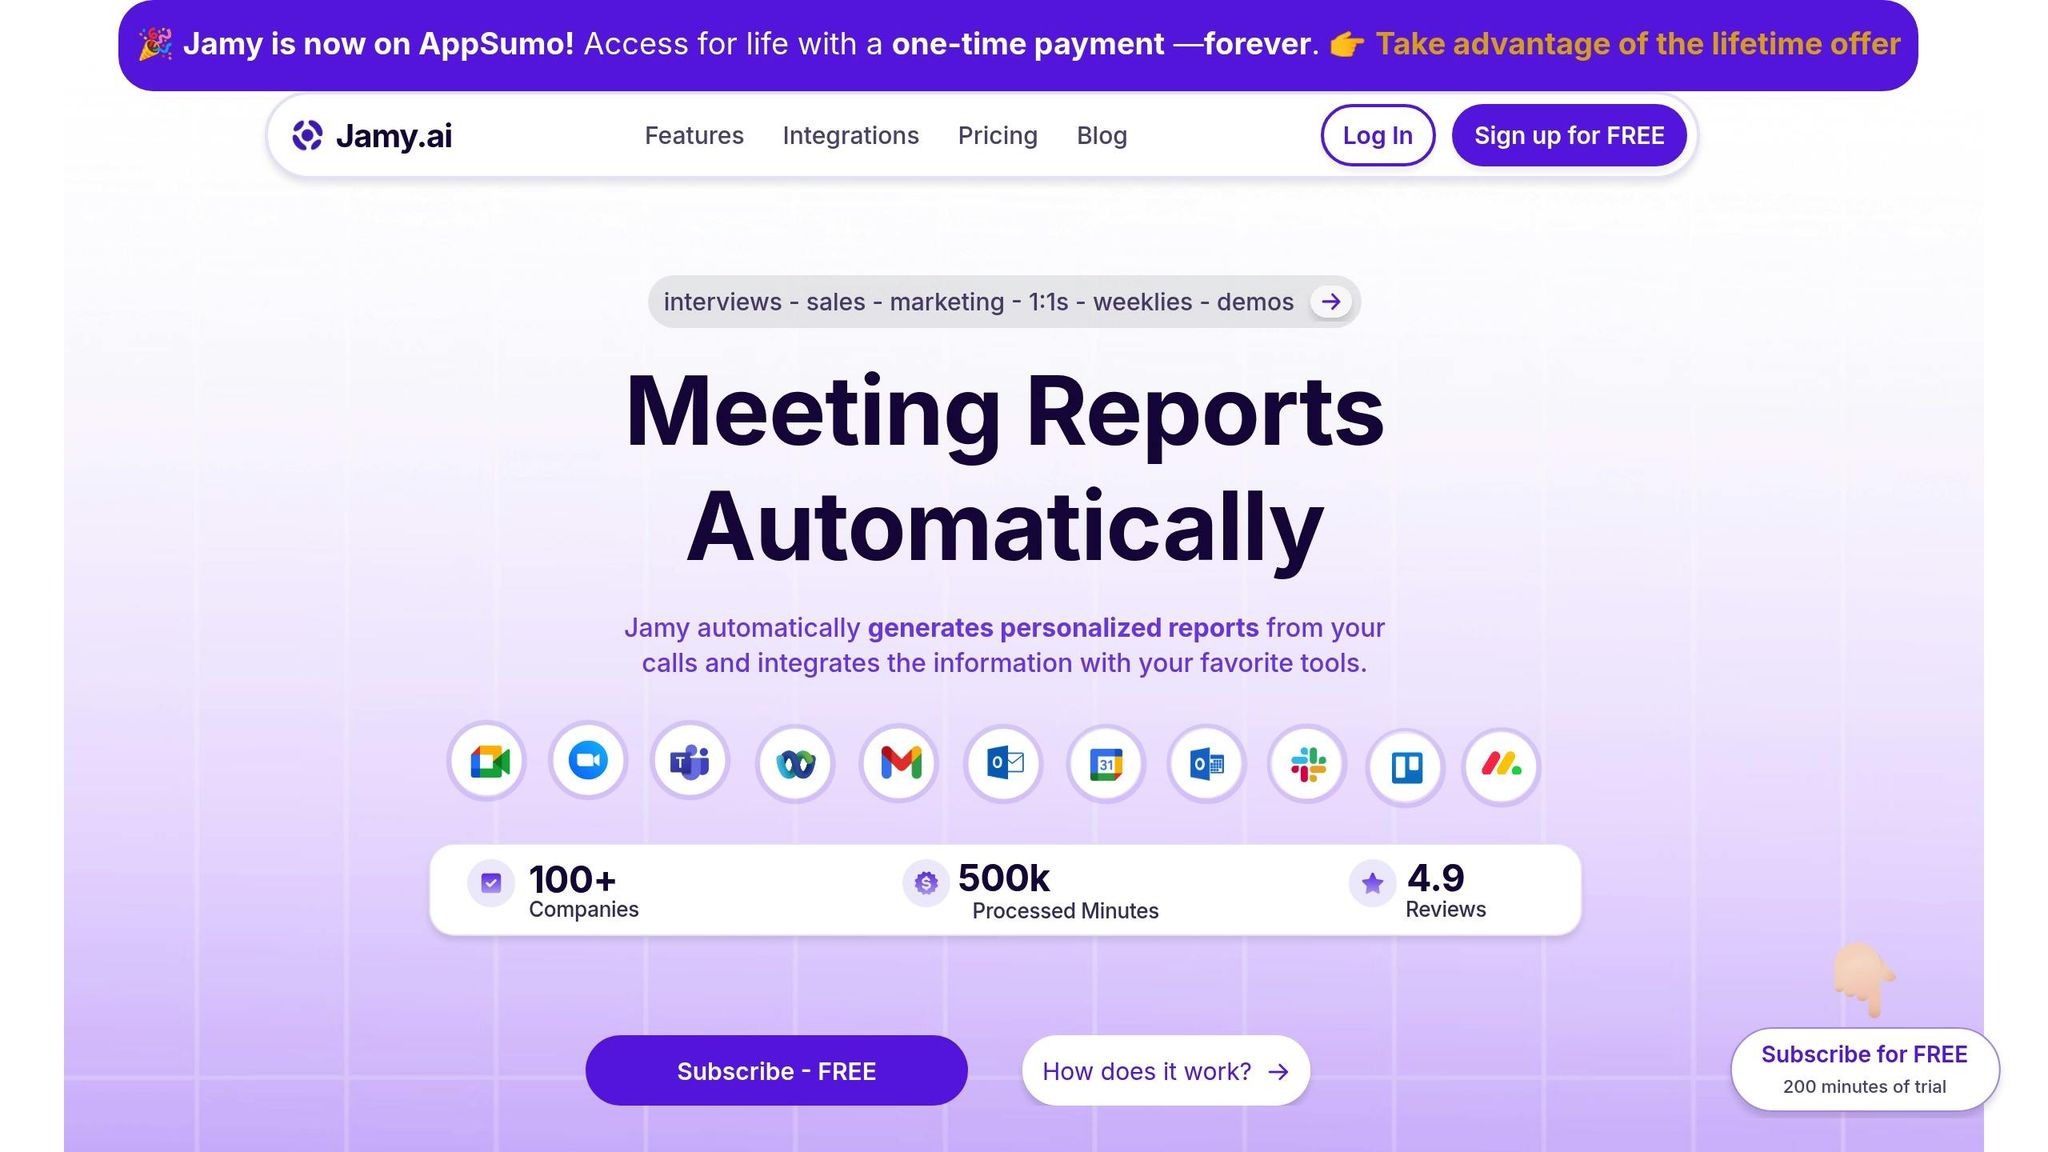Screen dimensions: 2048x1152
Task: Select the Google Calendar icon
Action: [1105, 765]
